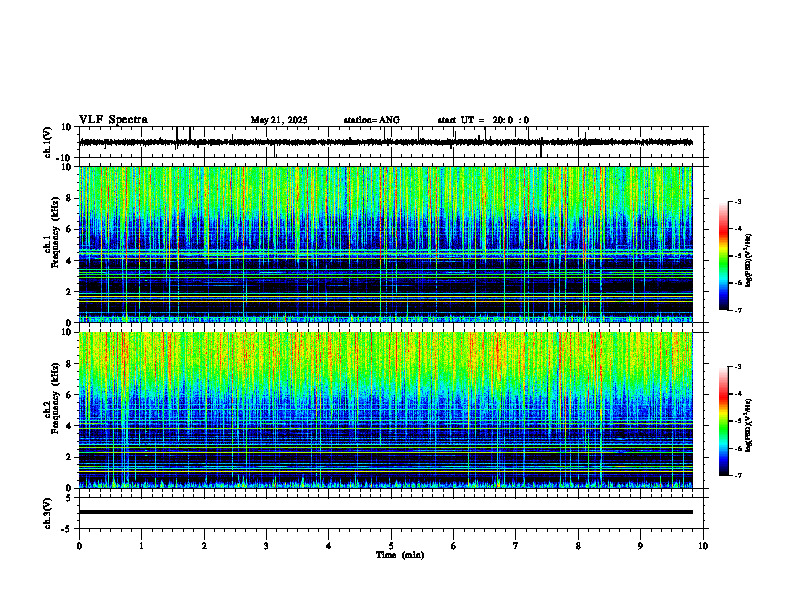Image resolution: width=792 pixels, height=612 pixels.
Task: Click the "station= ANG" label
Action: click(x=372, y=120)
